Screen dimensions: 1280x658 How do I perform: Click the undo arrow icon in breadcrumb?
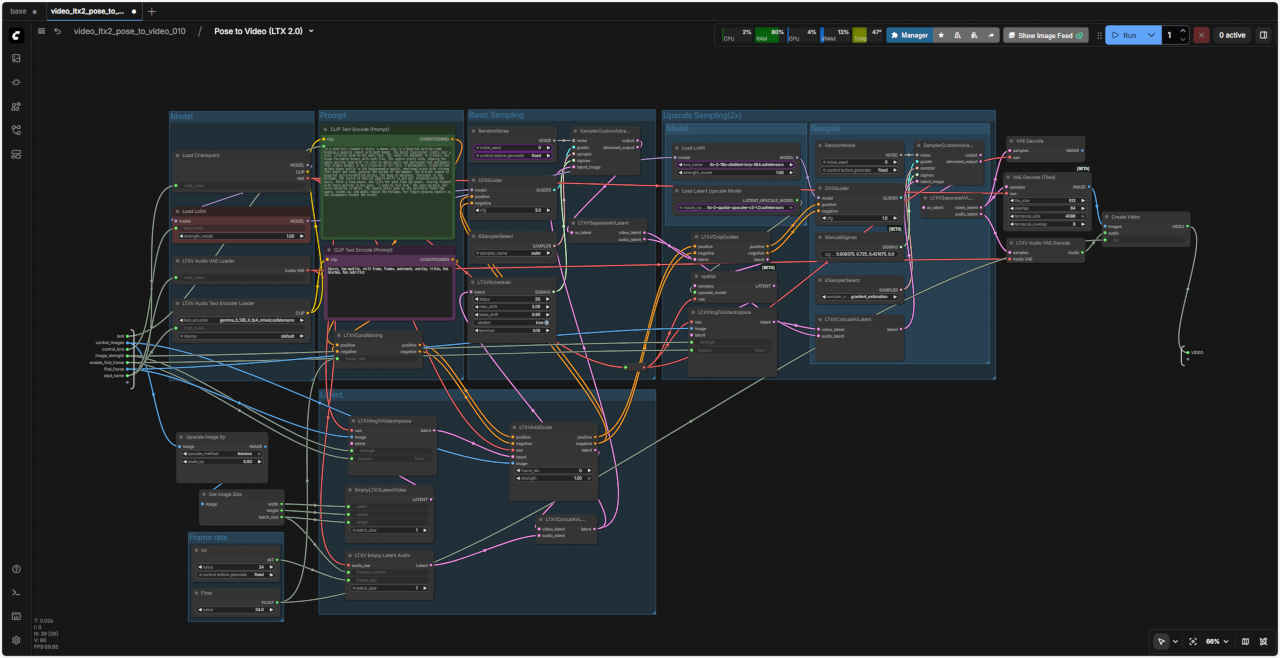57,31
